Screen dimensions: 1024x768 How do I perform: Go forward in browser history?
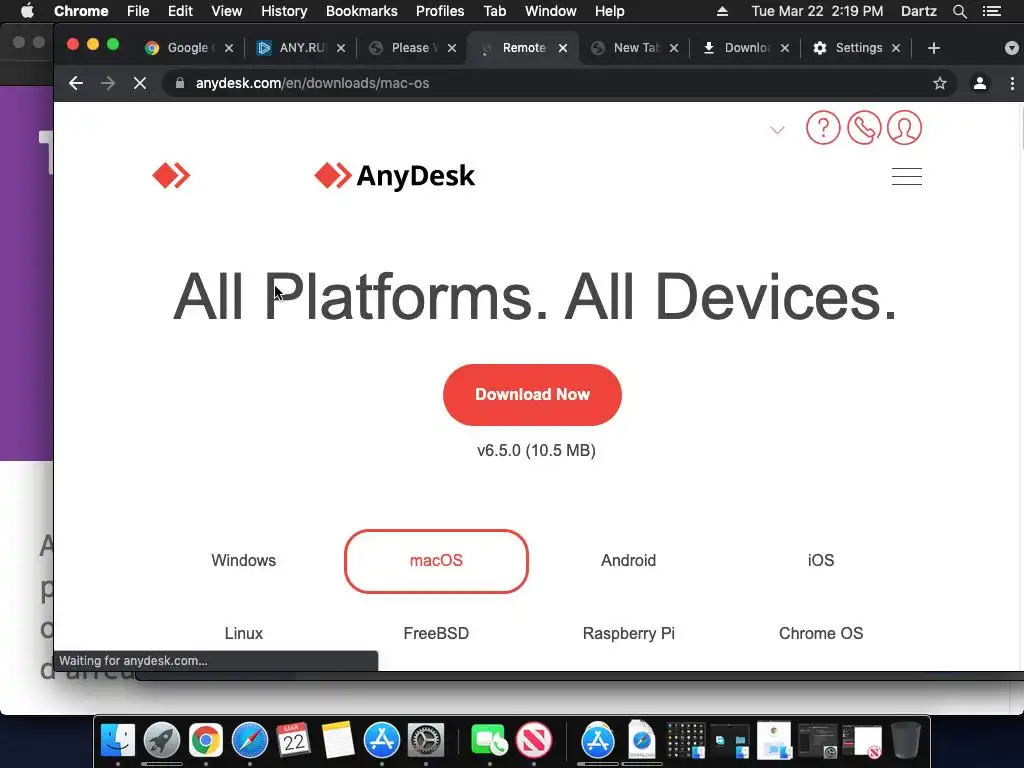coord(108,83)
